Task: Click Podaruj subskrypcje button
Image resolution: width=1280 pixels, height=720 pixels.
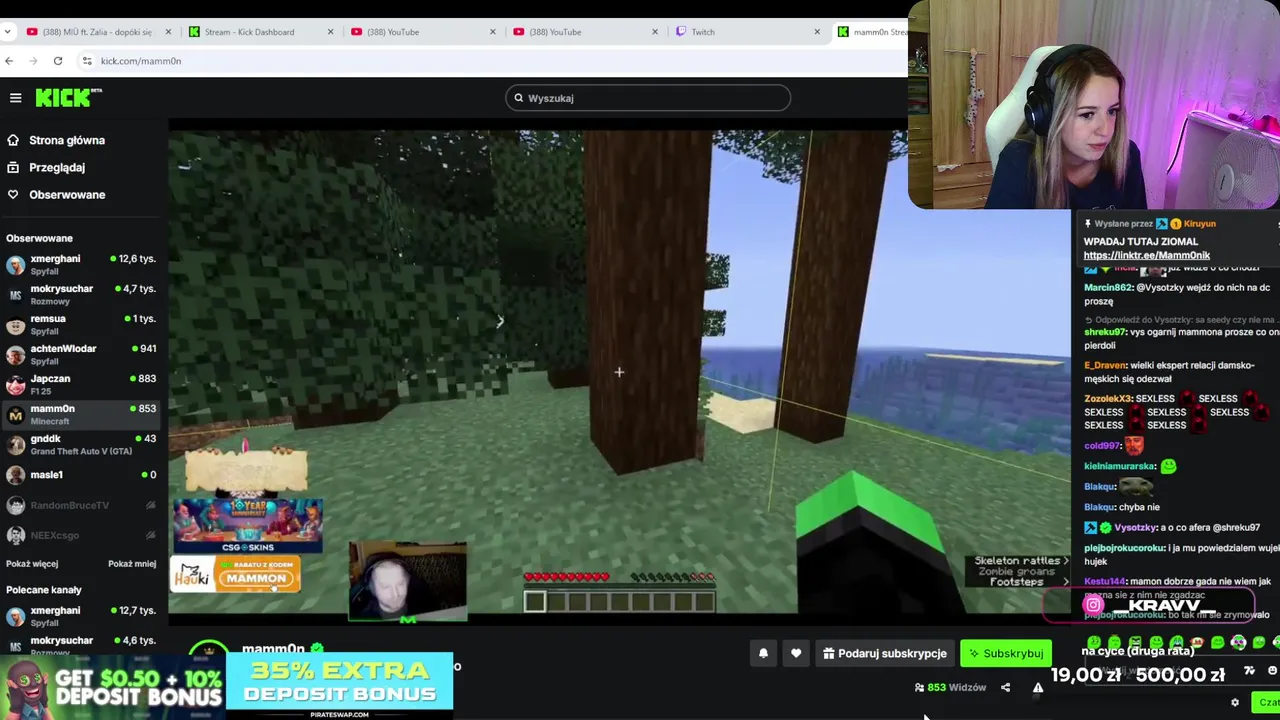Action: coord(884,653)
